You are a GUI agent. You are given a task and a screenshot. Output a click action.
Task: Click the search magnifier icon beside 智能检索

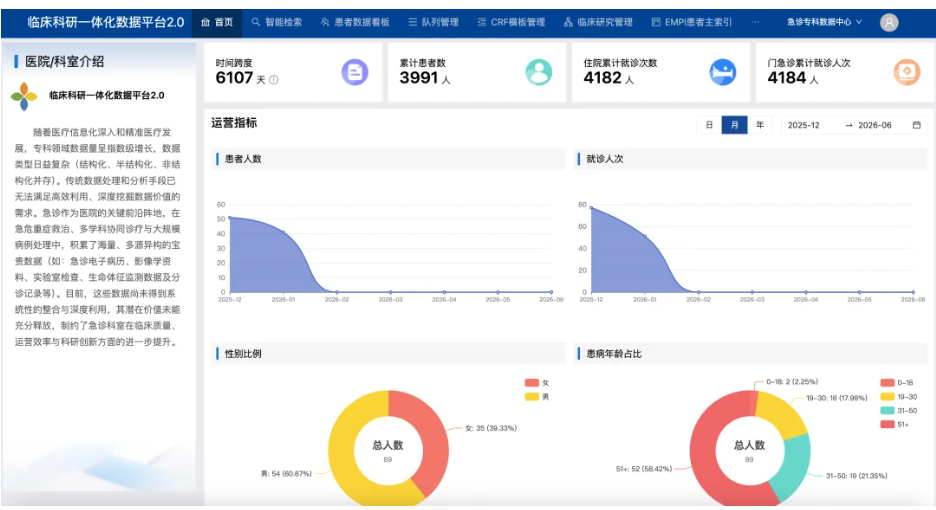(x=255, y=22)
